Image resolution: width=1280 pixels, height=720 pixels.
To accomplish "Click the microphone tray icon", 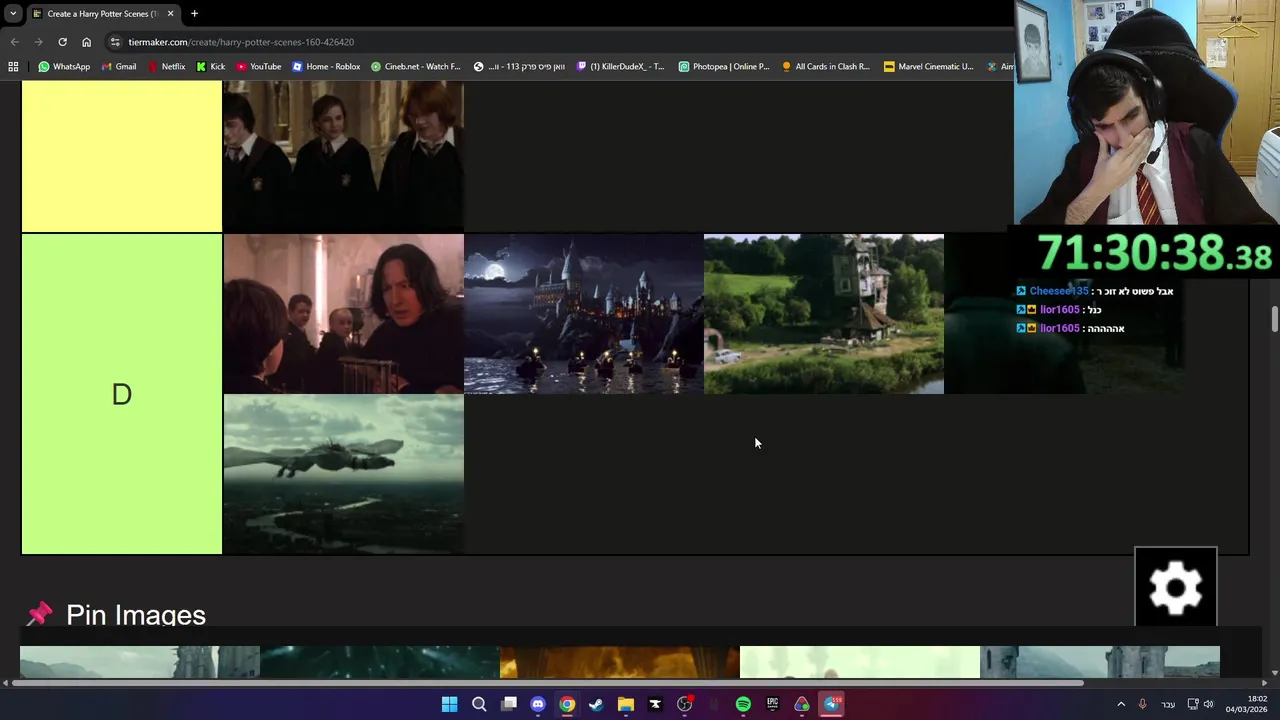I will (x=1142, y=704).
